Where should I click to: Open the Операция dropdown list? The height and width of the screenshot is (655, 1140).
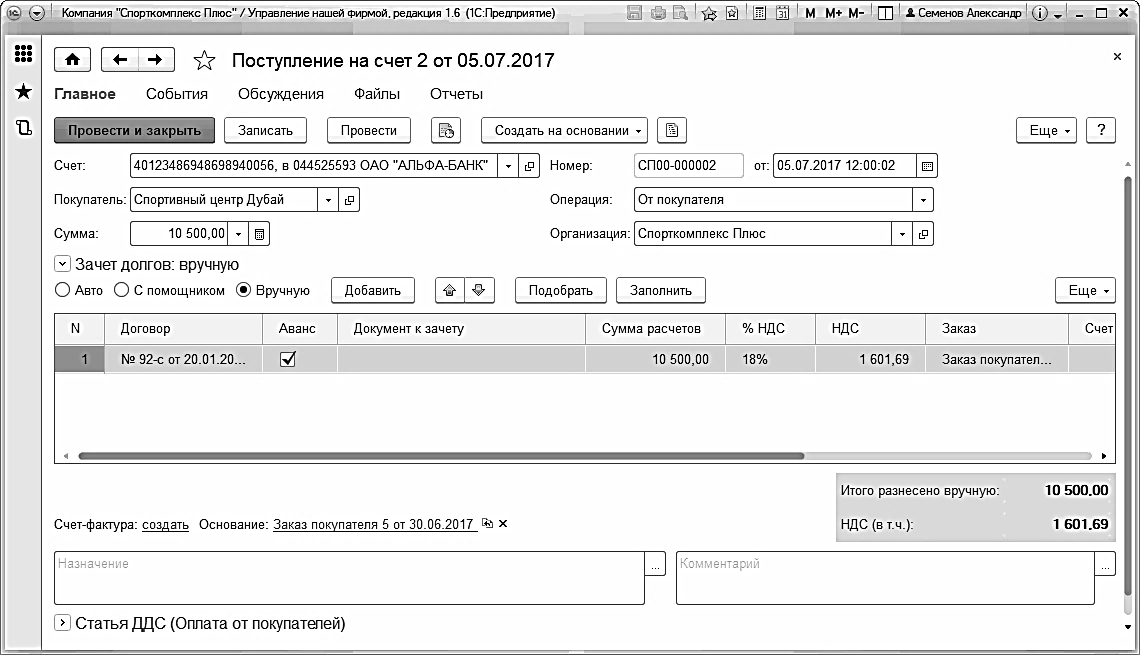point(923,200)
